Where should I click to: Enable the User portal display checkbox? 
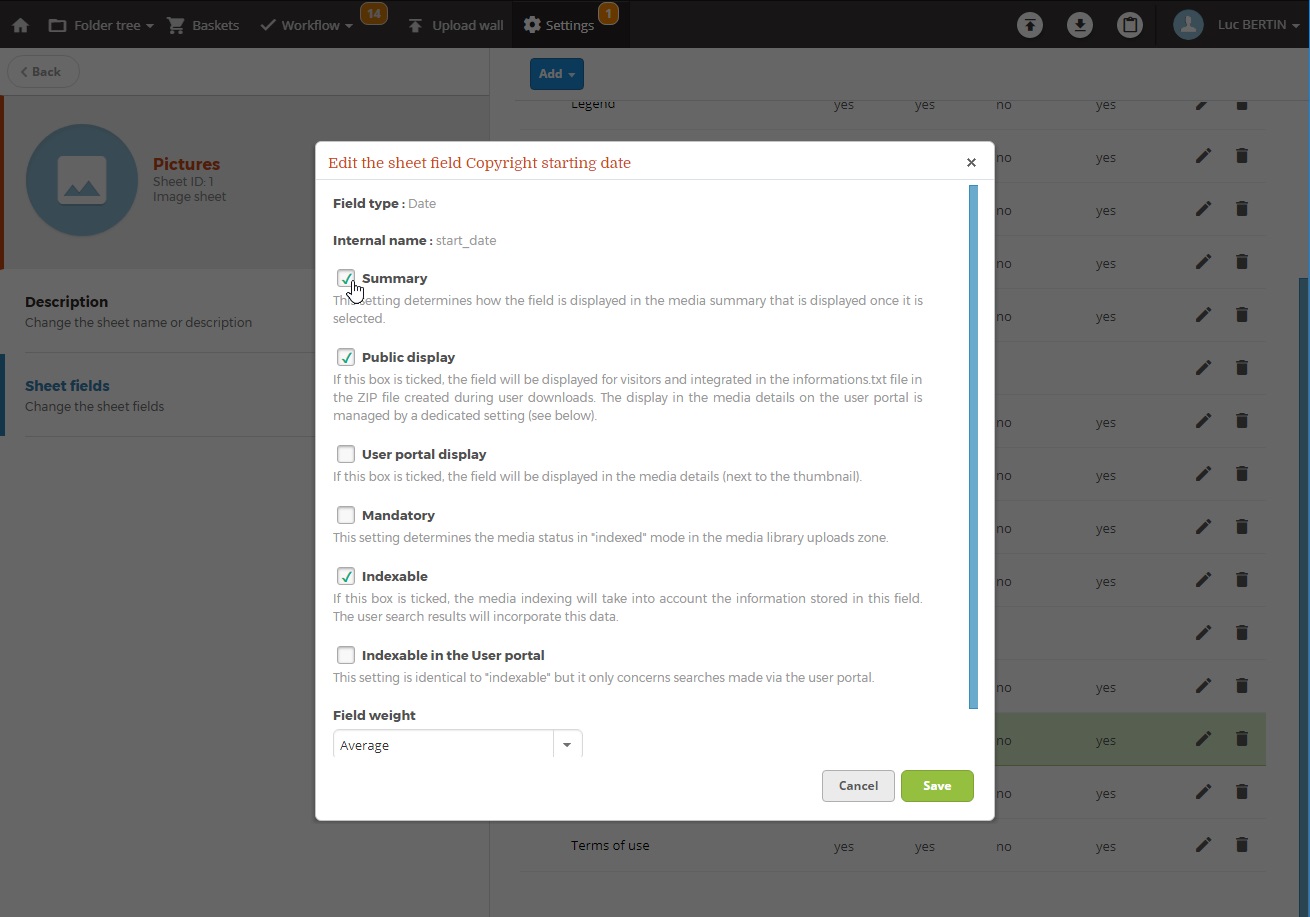(346, 454)
